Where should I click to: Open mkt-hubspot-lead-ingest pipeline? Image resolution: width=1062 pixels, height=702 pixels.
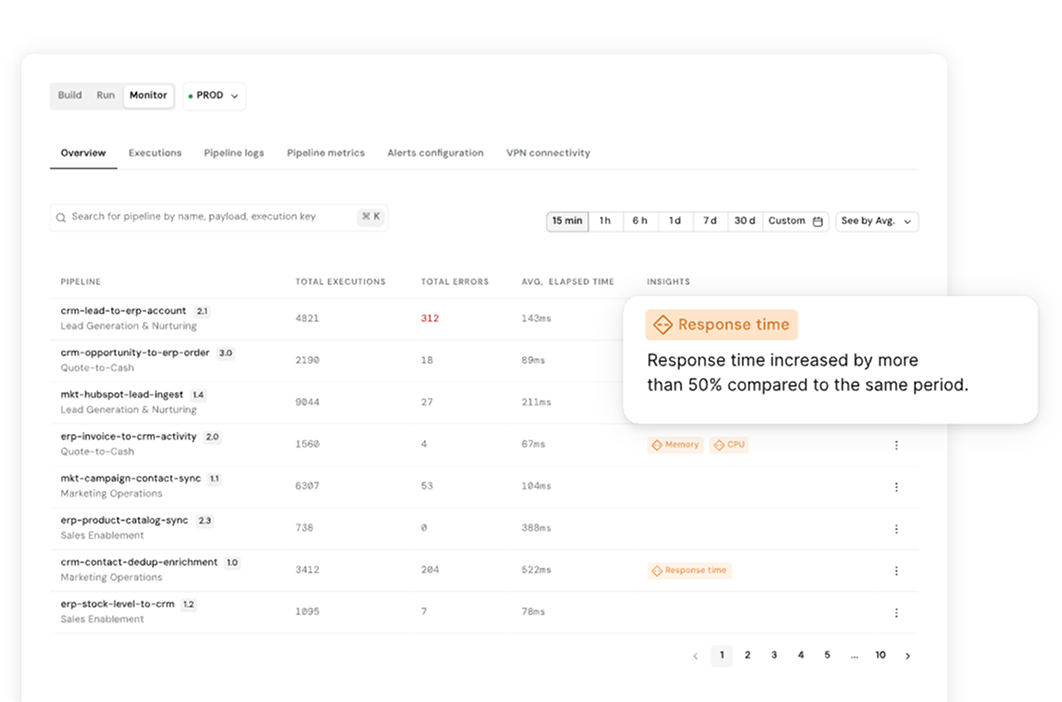[122, 395]
